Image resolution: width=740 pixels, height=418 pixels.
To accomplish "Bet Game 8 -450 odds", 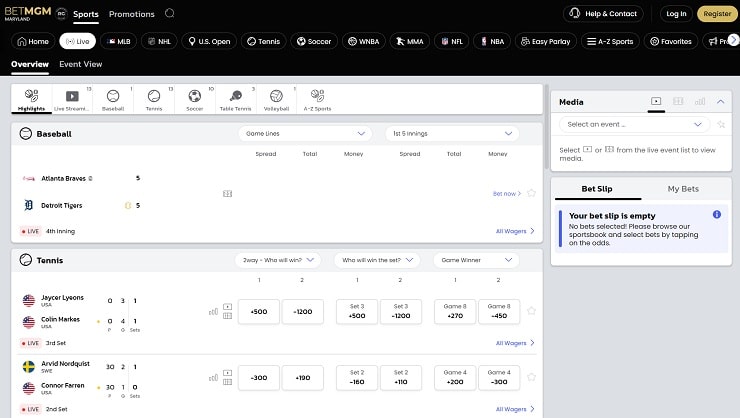I will point(499,311).
